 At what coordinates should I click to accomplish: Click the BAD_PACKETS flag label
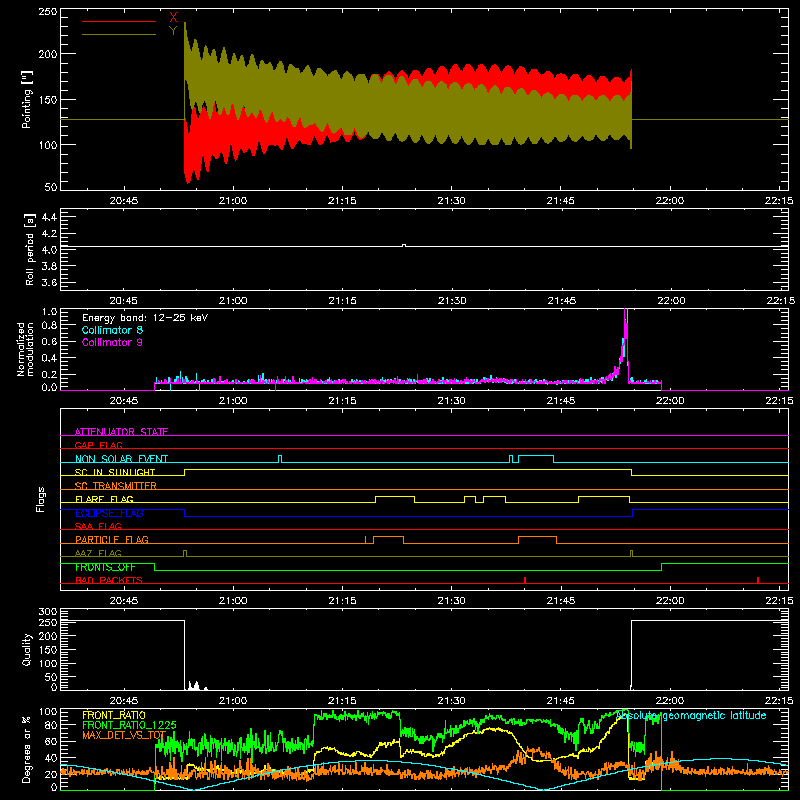click(109, 580)
